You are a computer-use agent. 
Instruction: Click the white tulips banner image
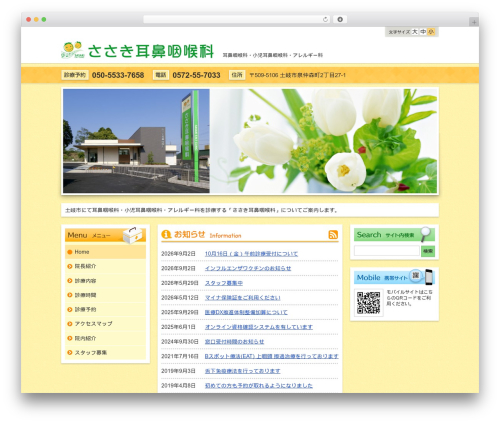click(x=323, y=141)
